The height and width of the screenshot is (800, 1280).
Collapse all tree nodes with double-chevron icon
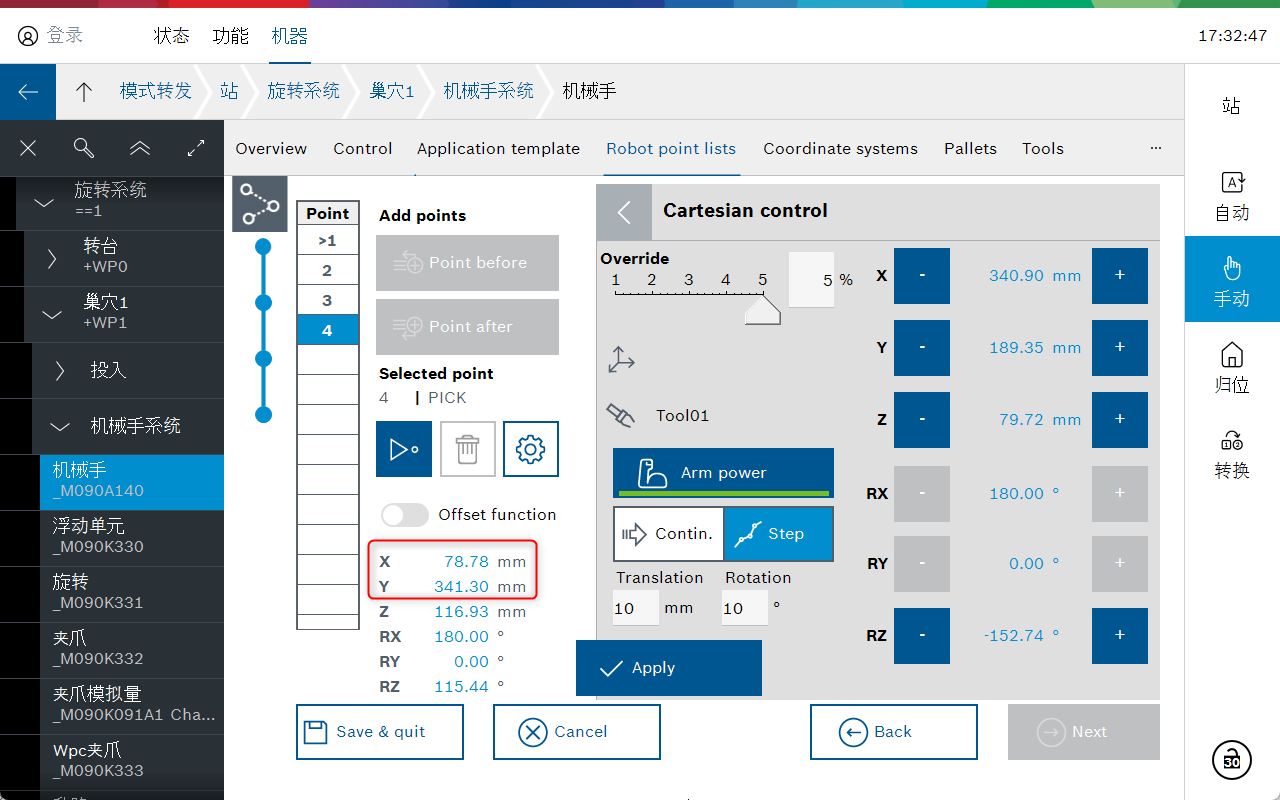point(140,148)
